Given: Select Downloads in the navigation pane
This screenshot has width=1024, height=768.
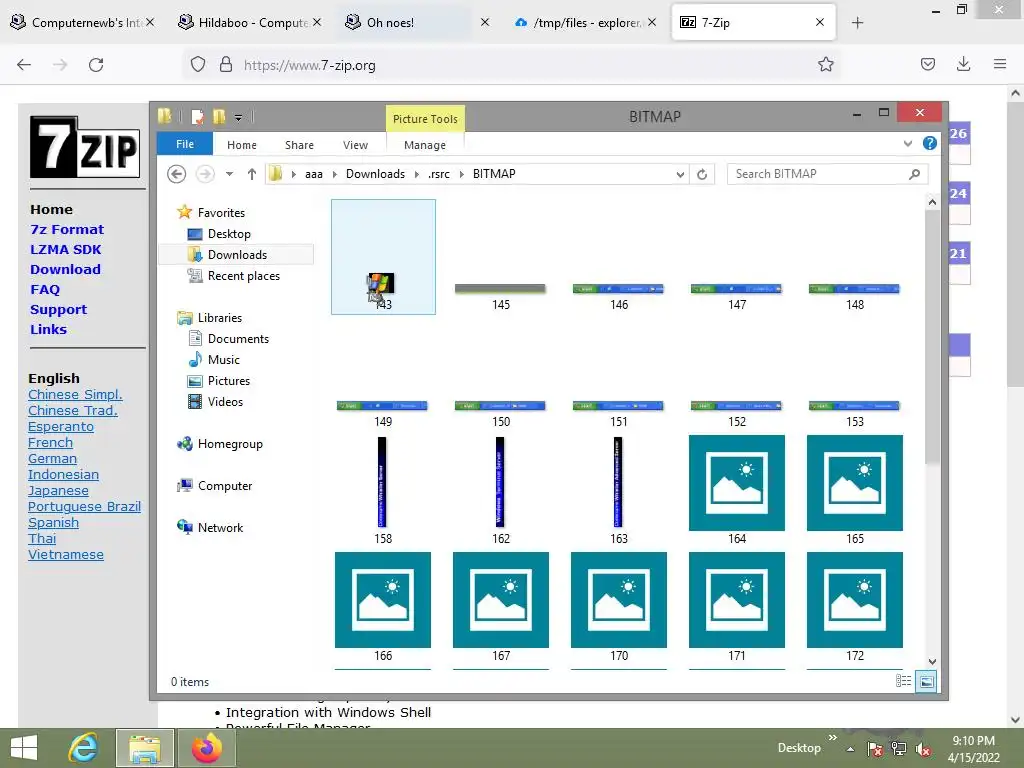Looking at the screenshot, I should 236,255.
